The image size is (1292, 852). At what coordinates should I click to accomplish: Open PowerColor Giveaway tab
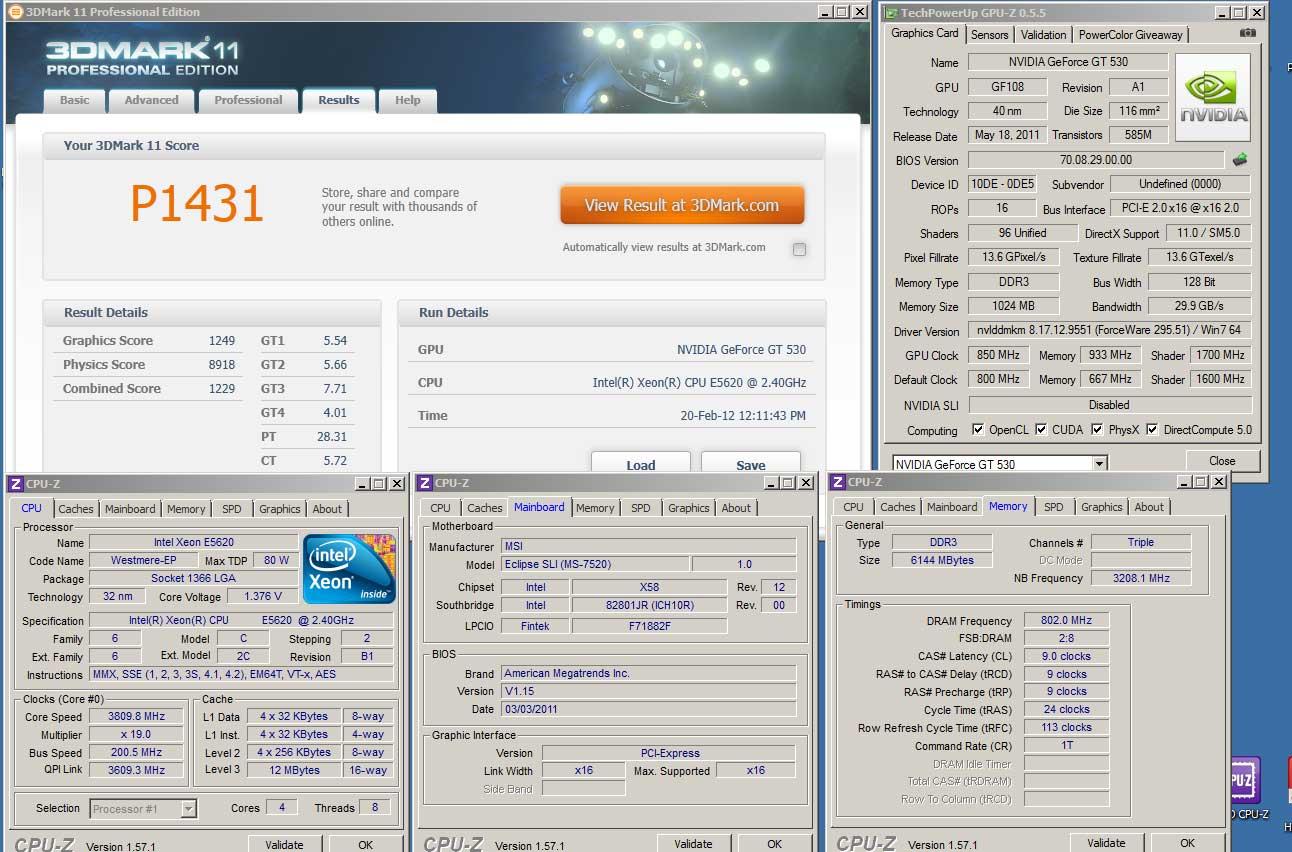coord(1131,35)
